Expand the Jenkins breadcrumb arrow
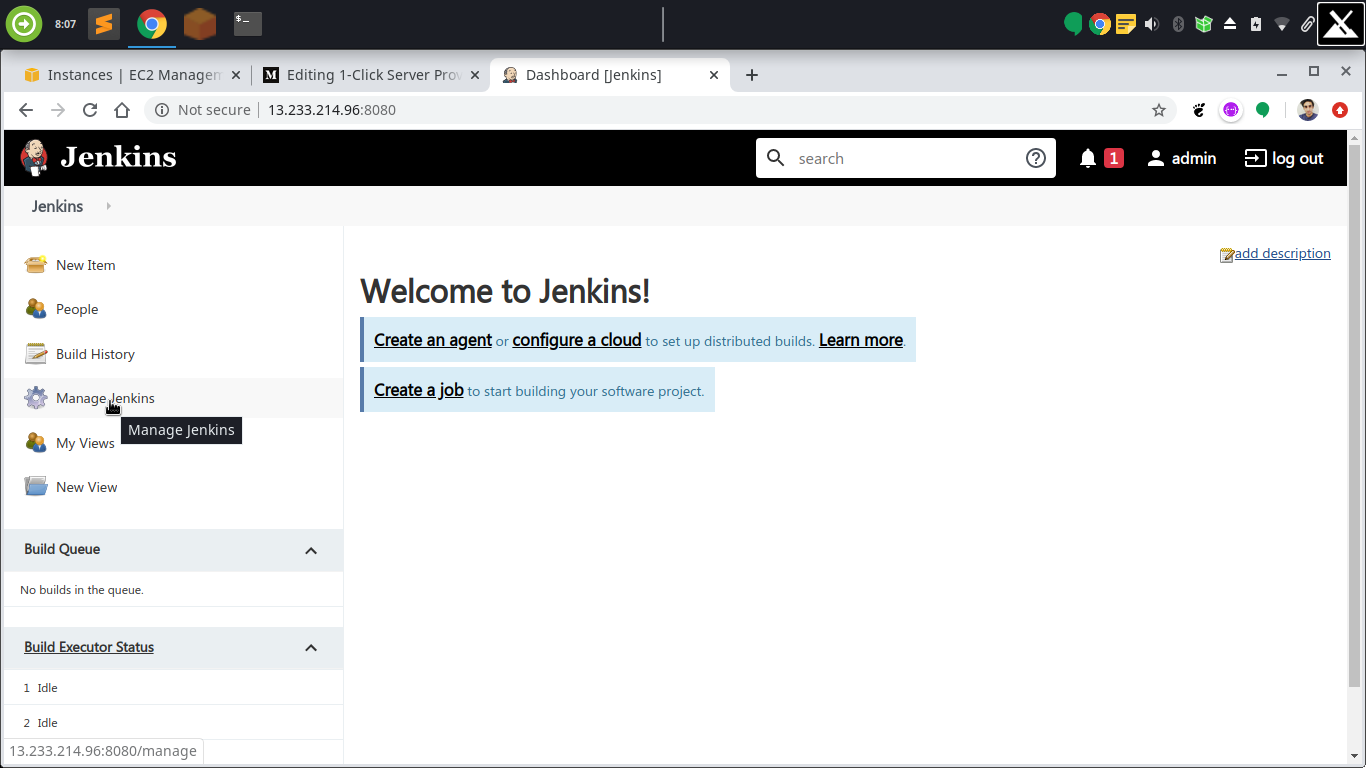The height and width of the screenshot is (768, 1366). click(x=108, y=206)
